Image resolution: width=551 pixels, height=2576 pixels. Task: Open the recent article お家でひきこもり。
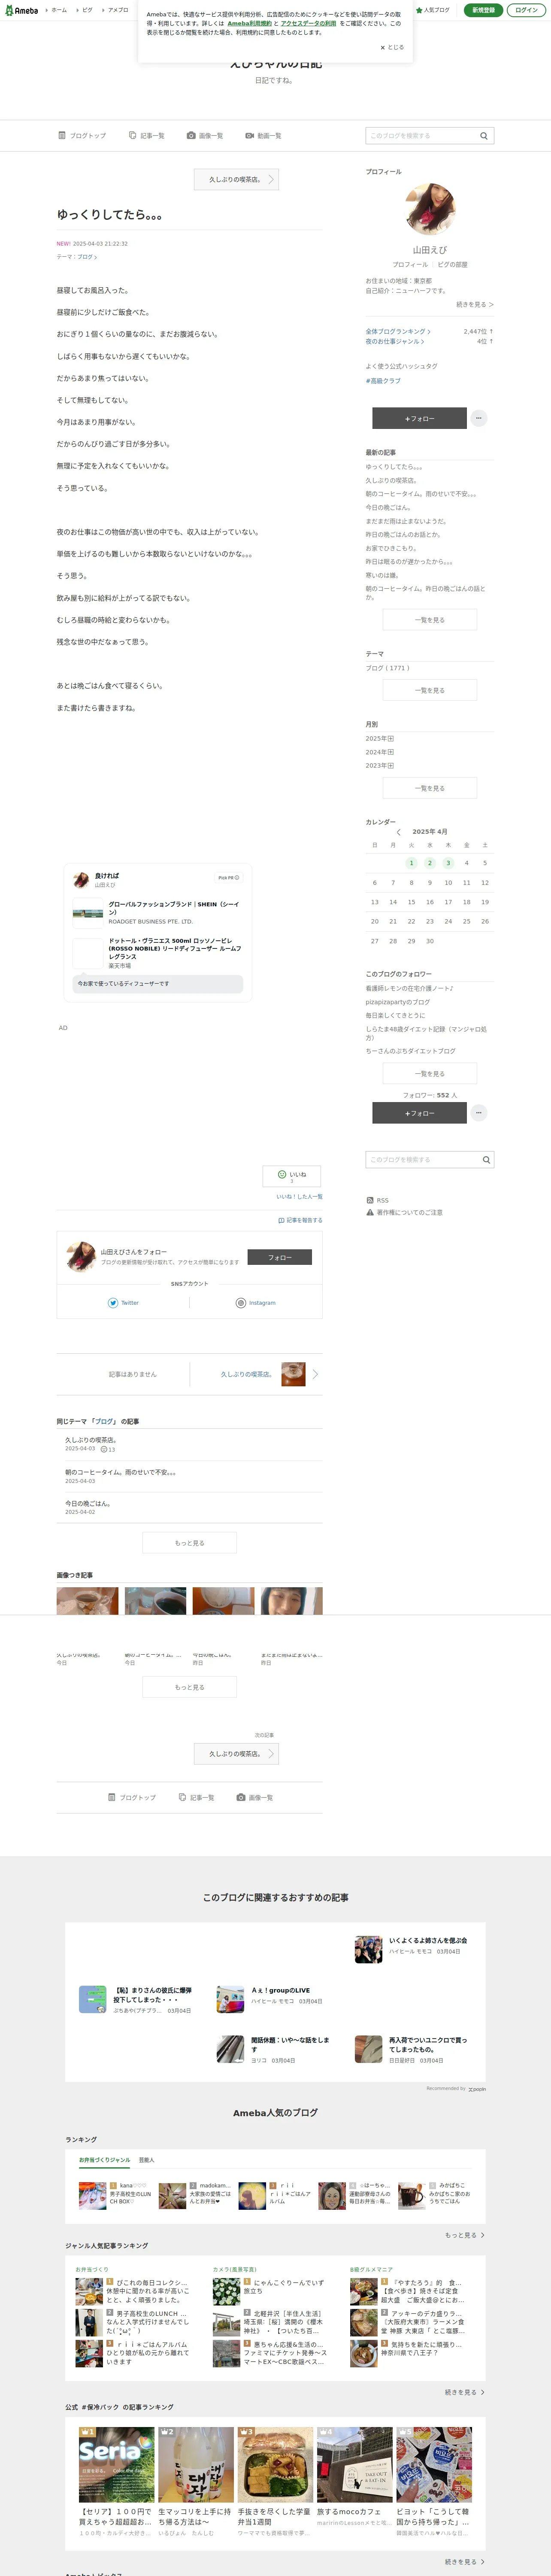391,548
